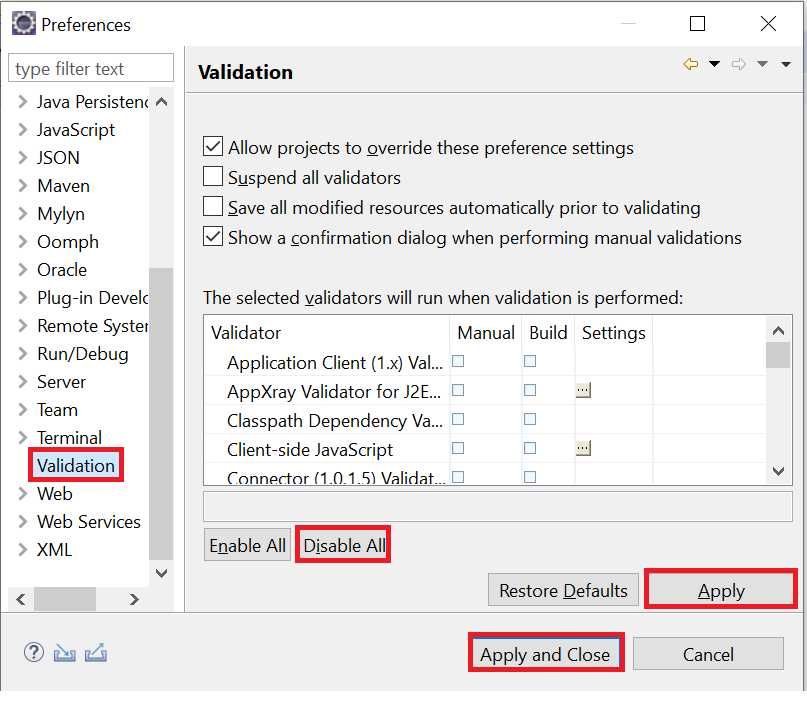Expand the Java Persistence tree item

point(22,101)
